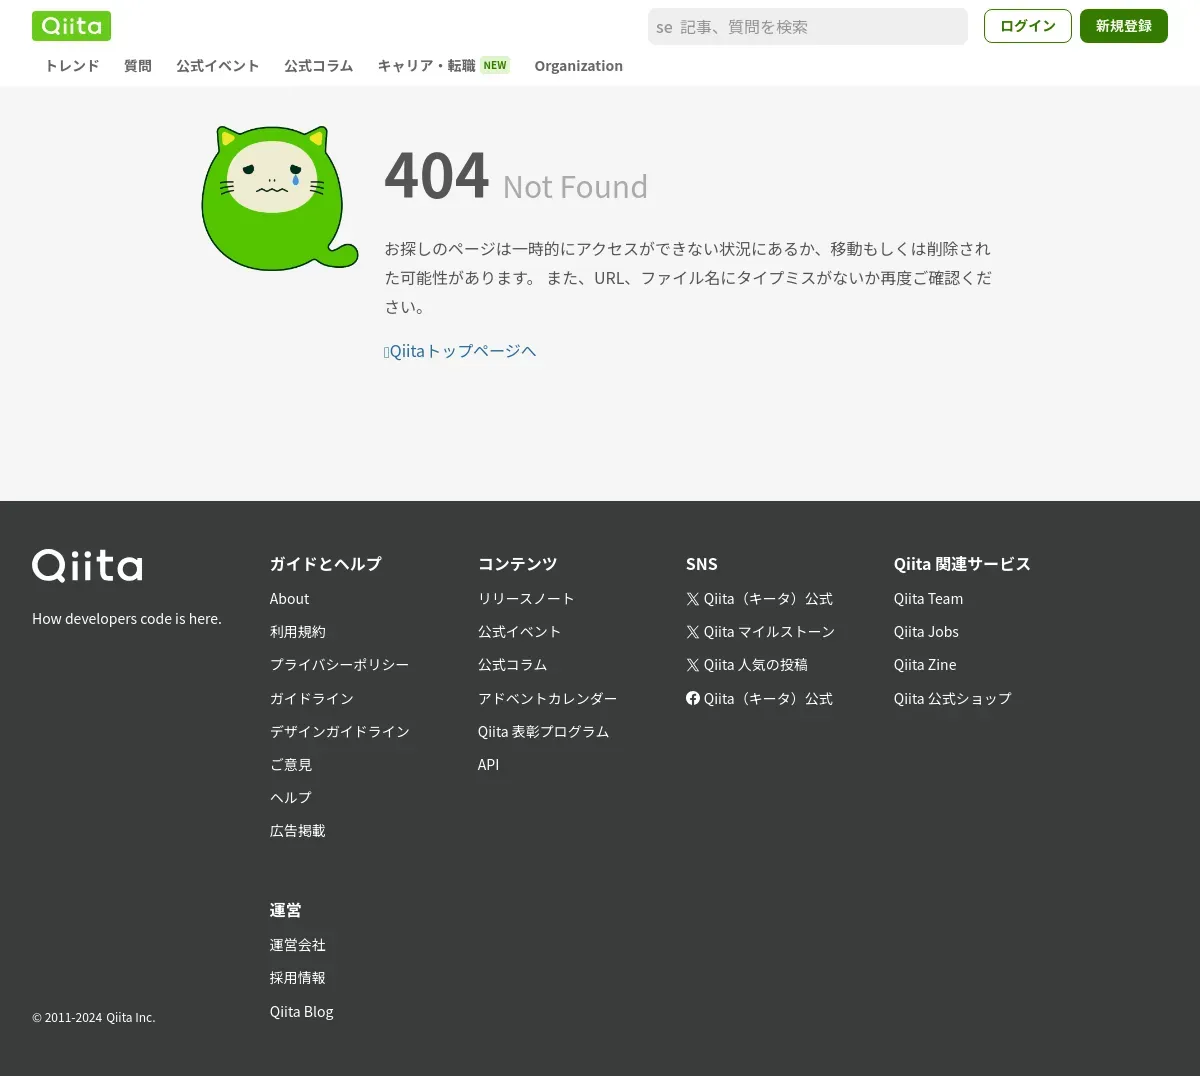Go to 公式コラム in the top navigation
The width and height of the screenshot is (1200, 1076).
coord(319,66)
